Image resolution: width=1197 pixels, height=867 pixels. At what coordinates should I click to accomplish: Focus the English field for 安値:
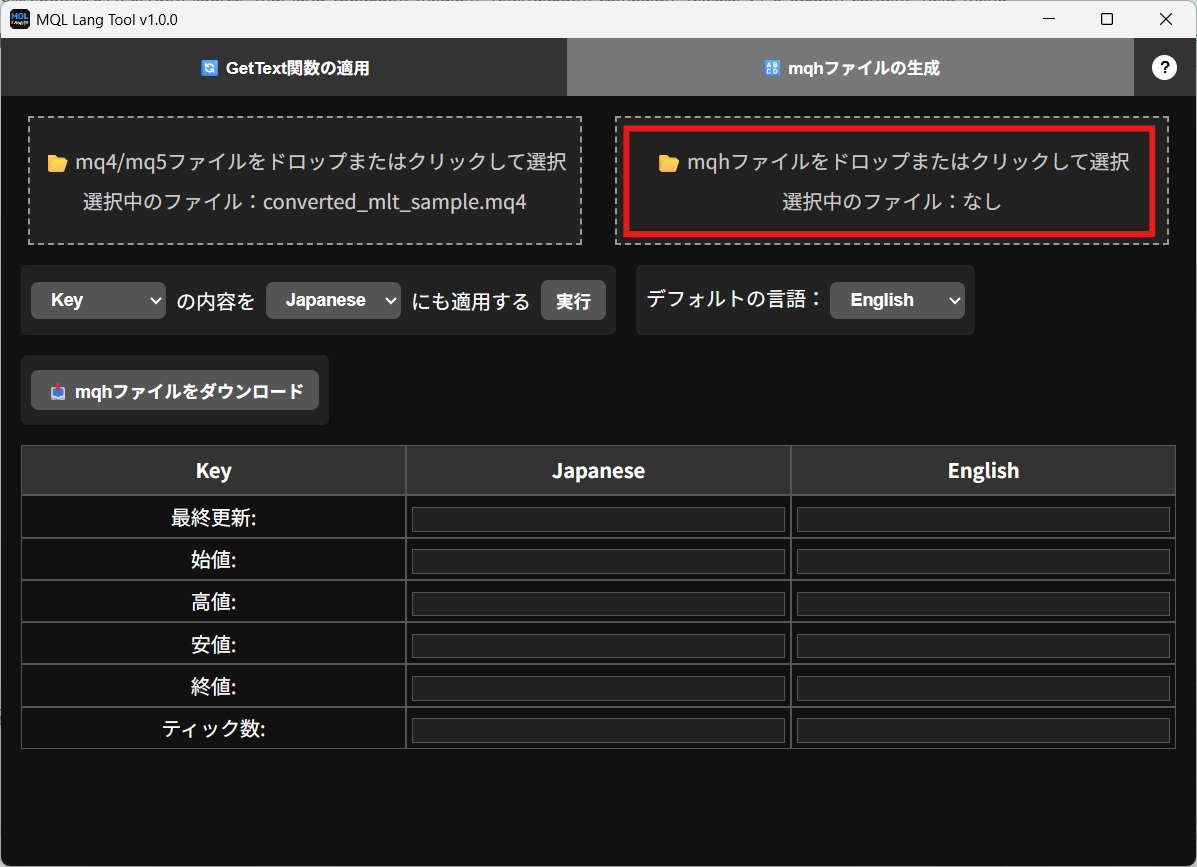click(x=983, y=646)
